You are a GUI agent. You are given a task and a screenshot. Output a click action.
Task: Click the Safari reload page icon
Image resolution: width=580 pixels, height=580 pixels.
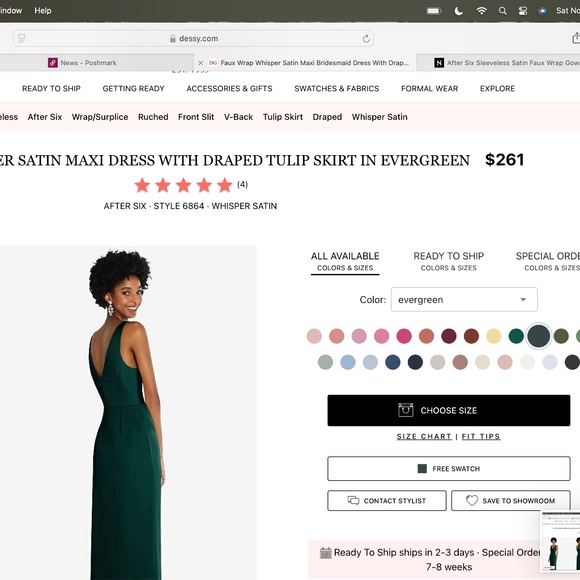coord(366,38)
